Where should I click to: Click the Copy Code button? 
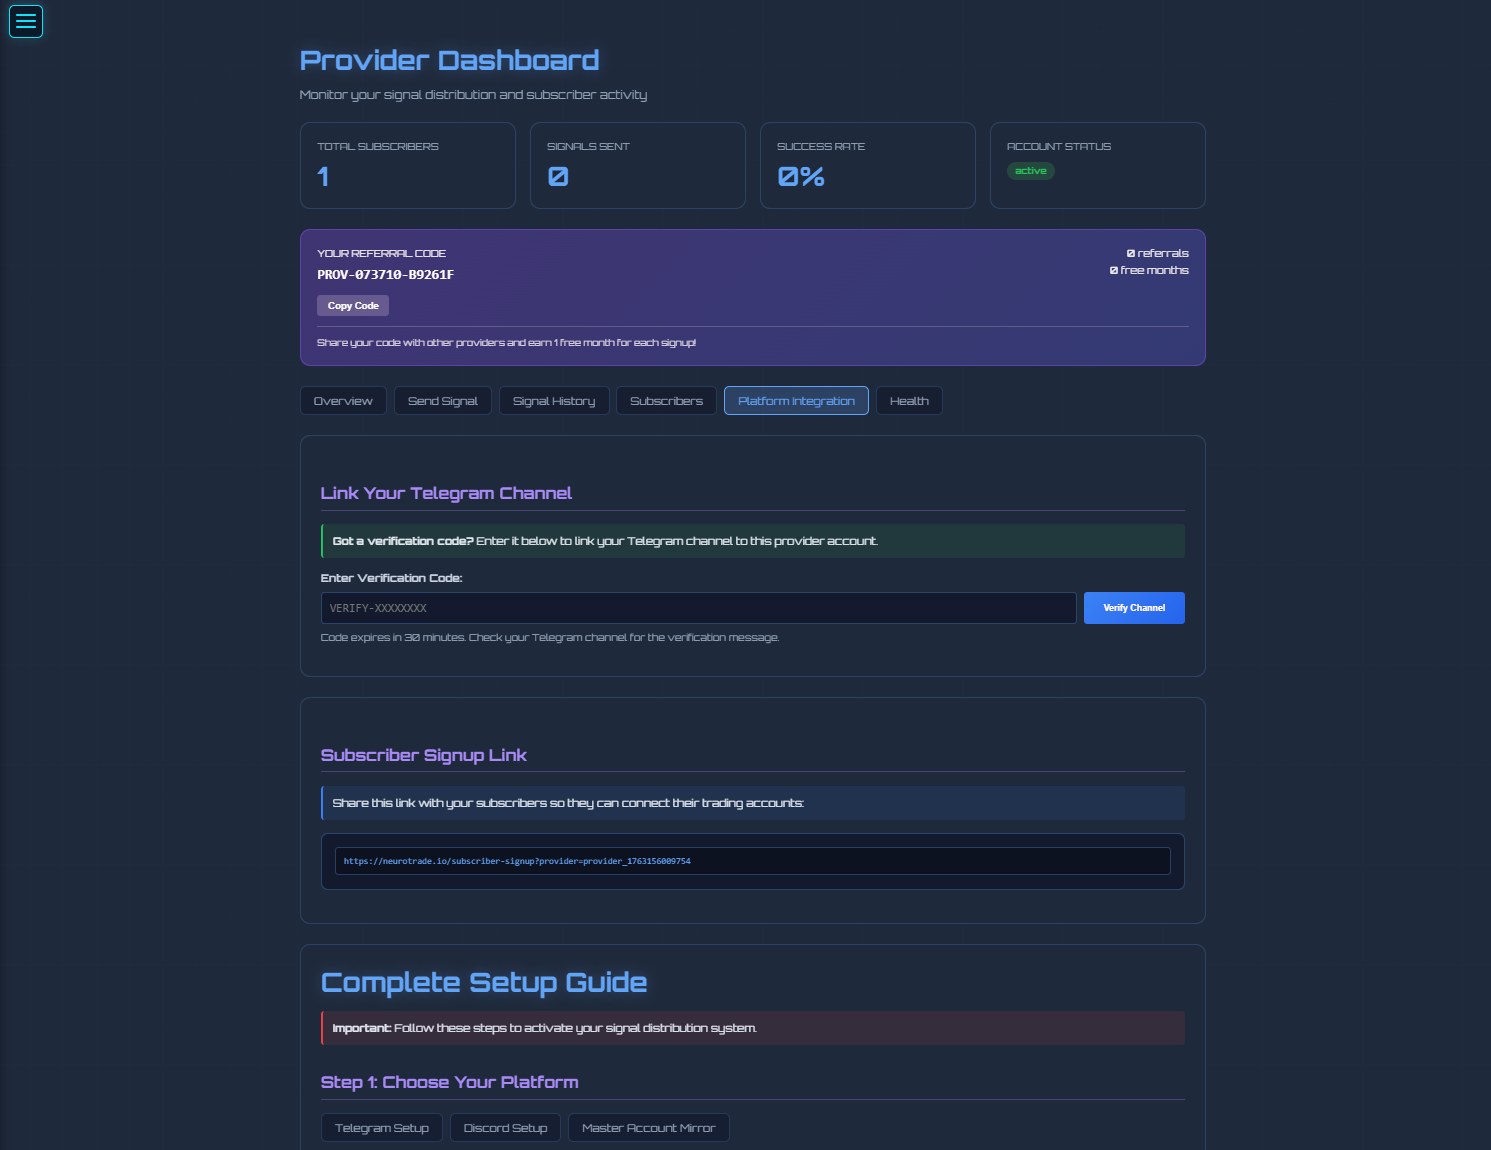352,305
